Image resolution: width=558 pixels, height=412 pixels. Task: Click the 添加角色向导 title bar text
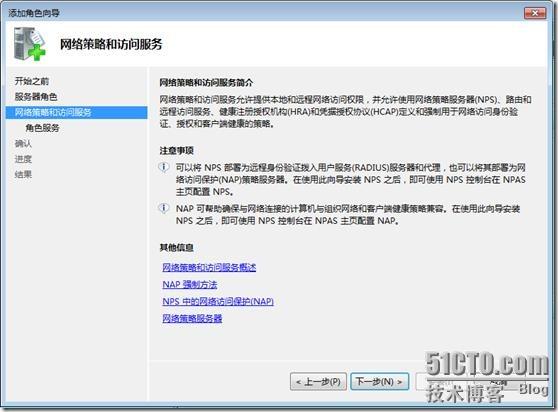click(33, 13)
